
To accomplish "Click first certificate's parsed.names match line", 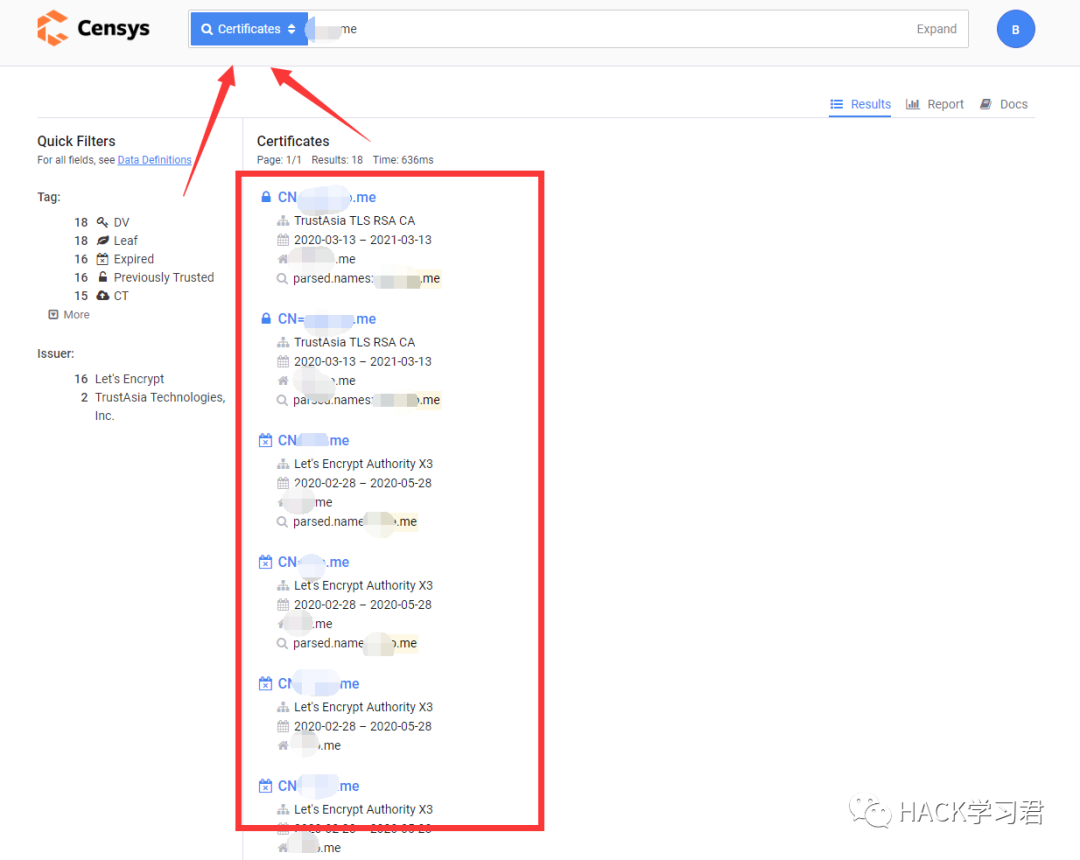I will pos(359,278).
